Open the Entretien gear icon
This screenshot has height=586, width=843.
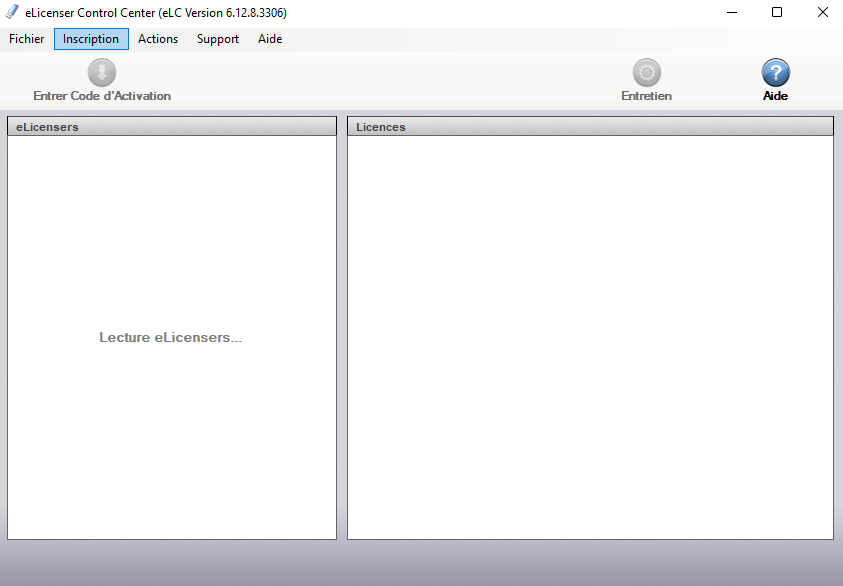[646, 73]
